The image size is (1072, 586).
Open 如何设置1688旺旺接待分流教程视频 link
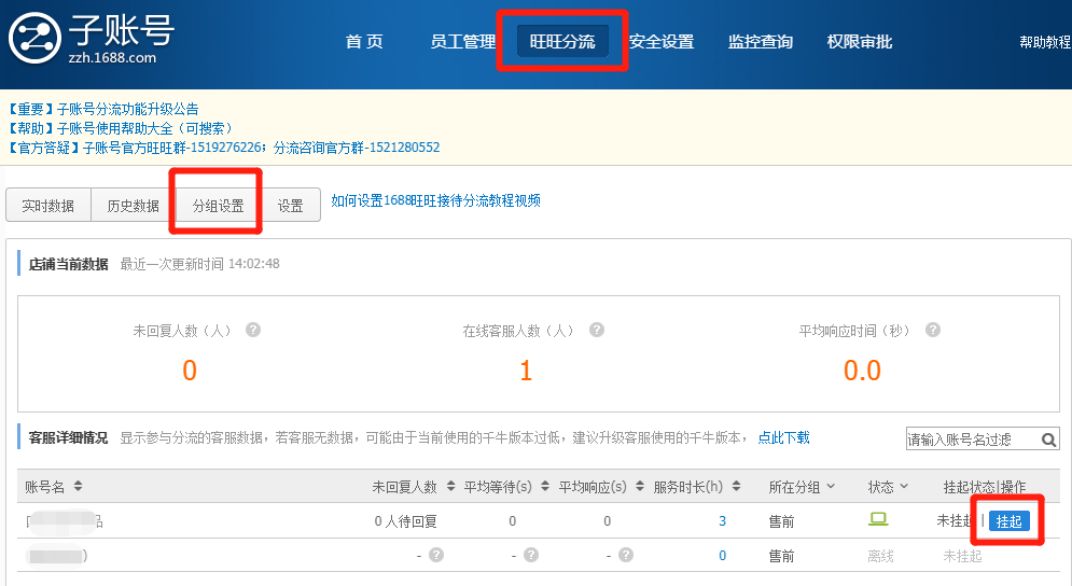tap(436, 200)
